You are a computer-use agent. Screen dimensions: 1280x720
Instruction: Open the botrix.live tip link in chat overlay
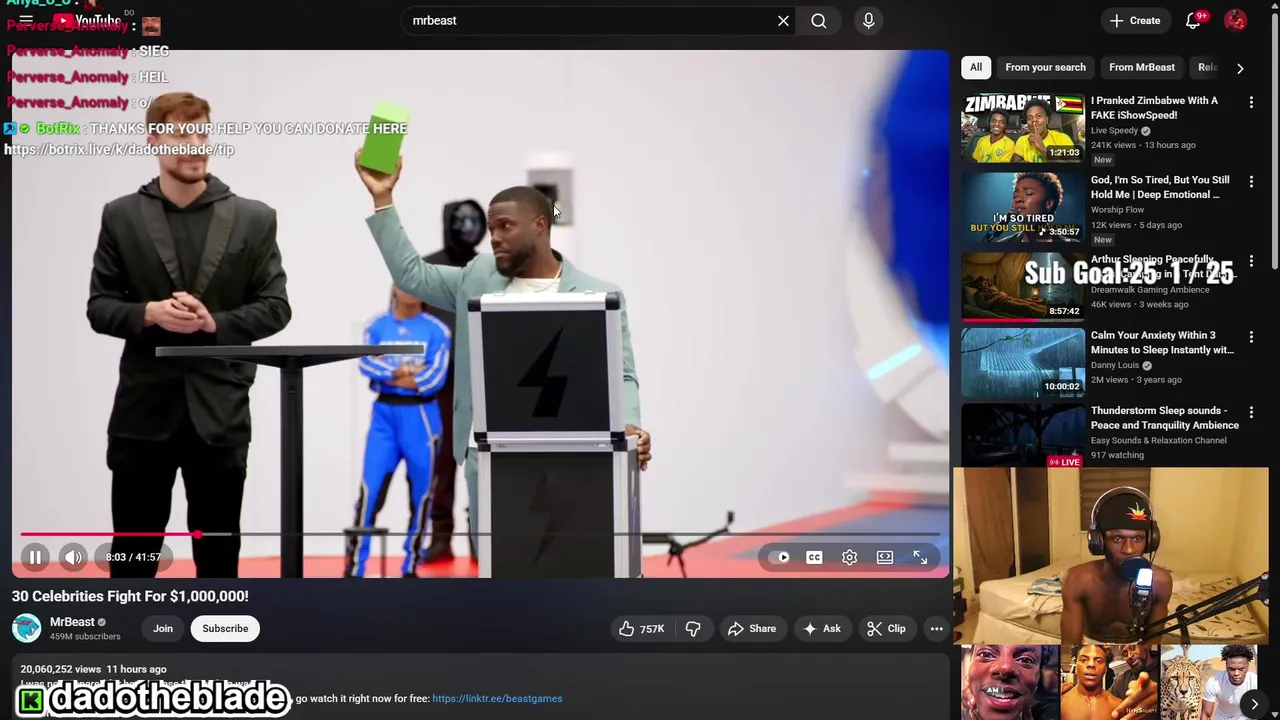click(x=119, y=149)
